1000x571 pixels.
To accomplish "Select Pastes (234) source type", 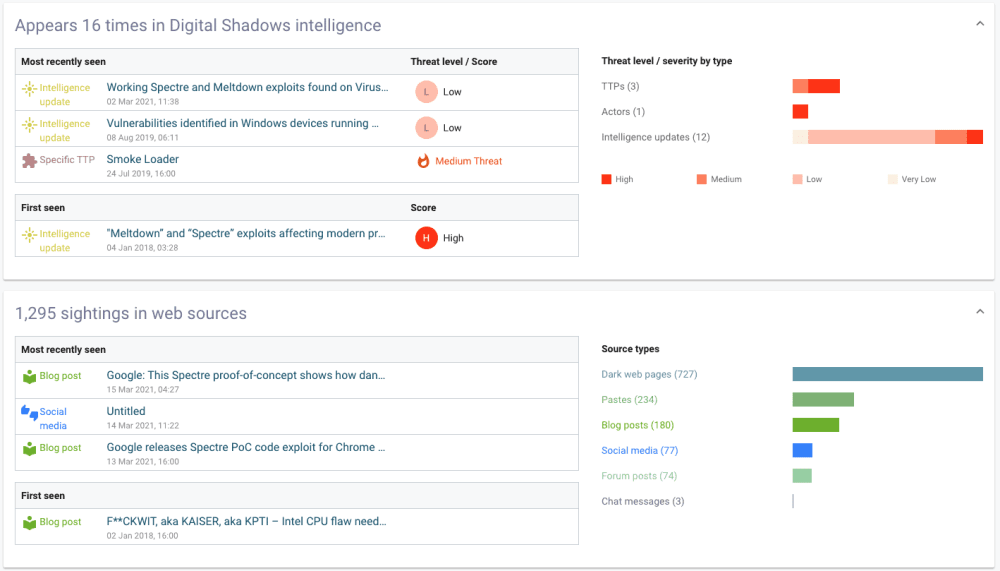I will (629, 399).
